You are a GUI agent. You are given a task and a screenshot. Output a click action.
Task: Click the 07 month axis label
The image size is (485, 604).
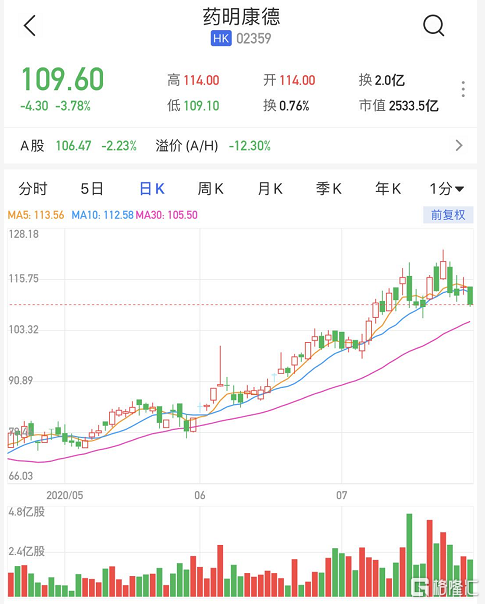[342, 495]
